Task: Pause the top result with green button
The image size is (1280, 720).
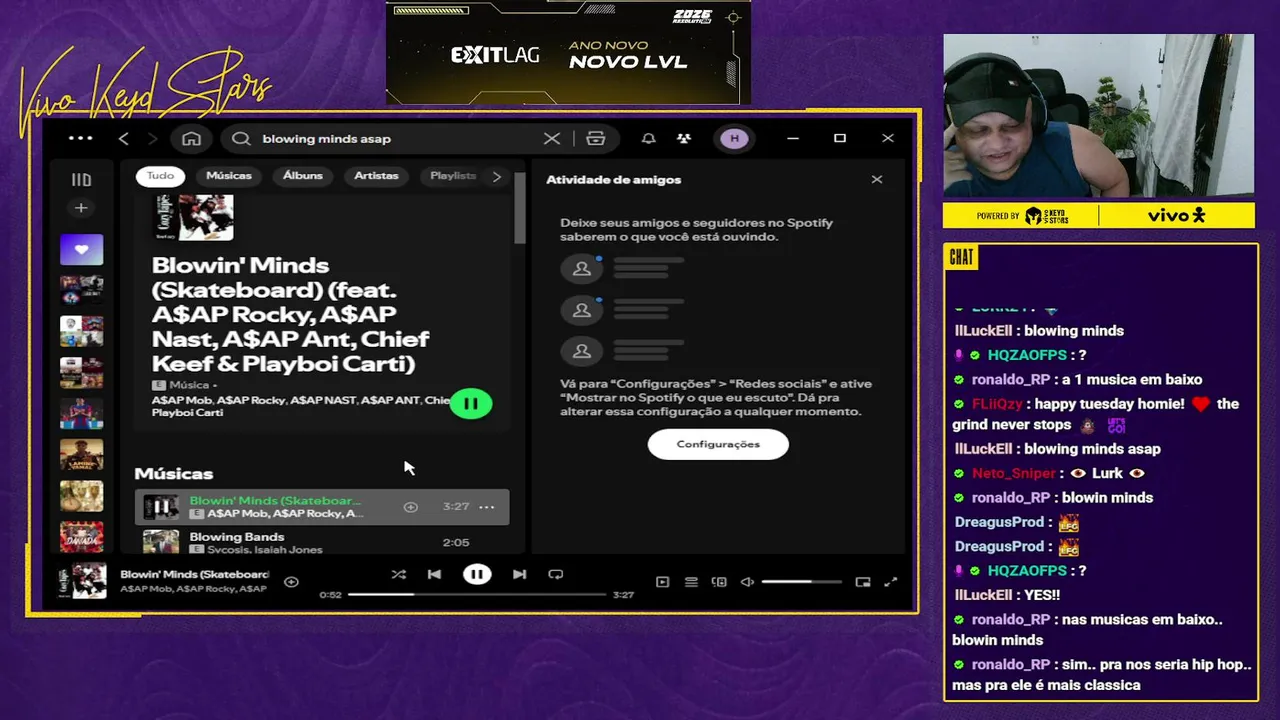Action: pos(471,404)
